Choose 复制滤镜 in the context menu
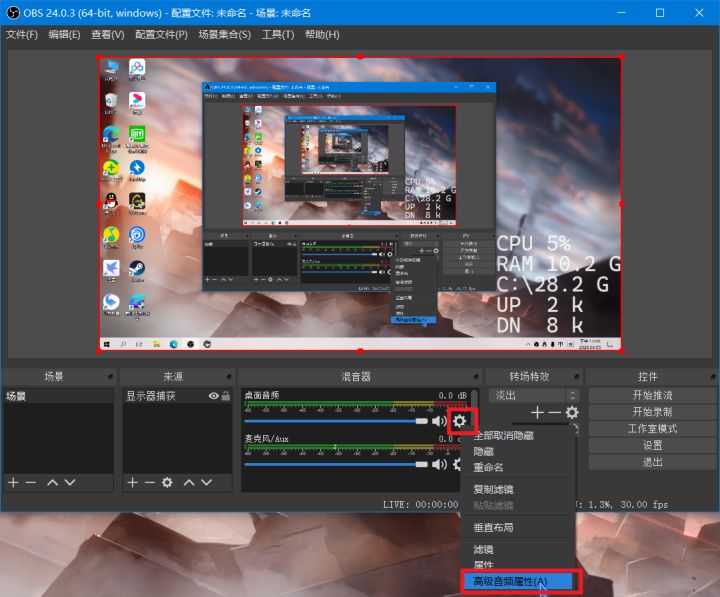The image size is (720, 597). pos(518,490)
